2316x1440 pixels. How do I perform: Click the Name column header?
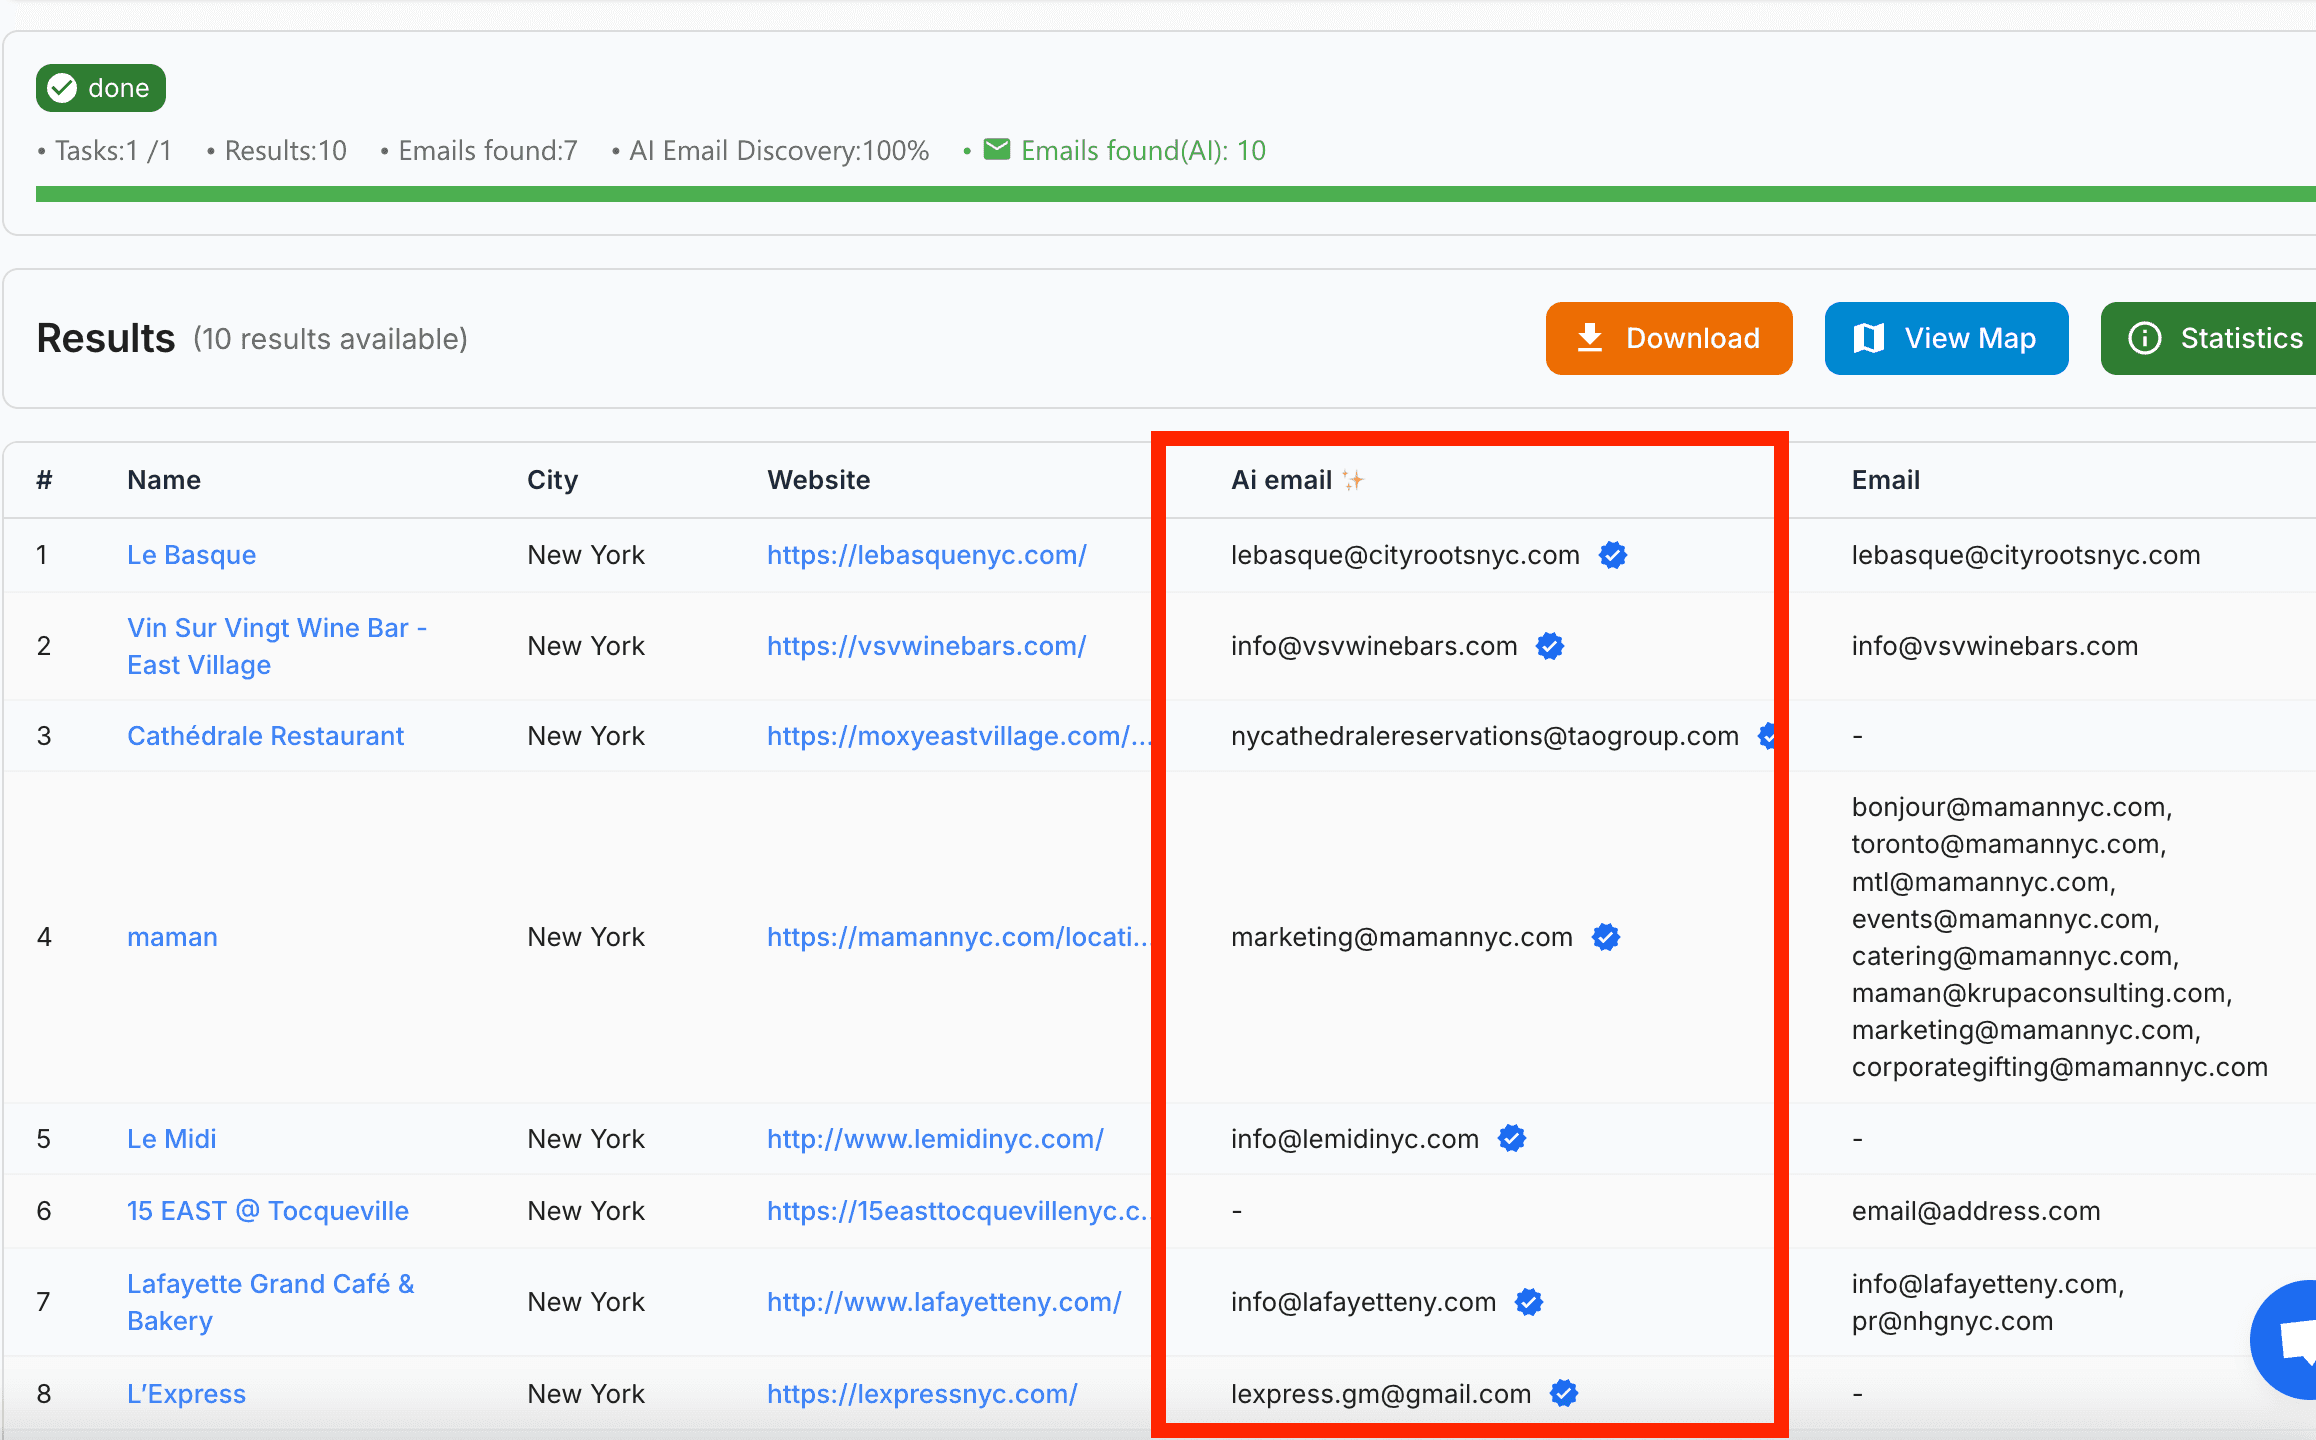(164, 480)
